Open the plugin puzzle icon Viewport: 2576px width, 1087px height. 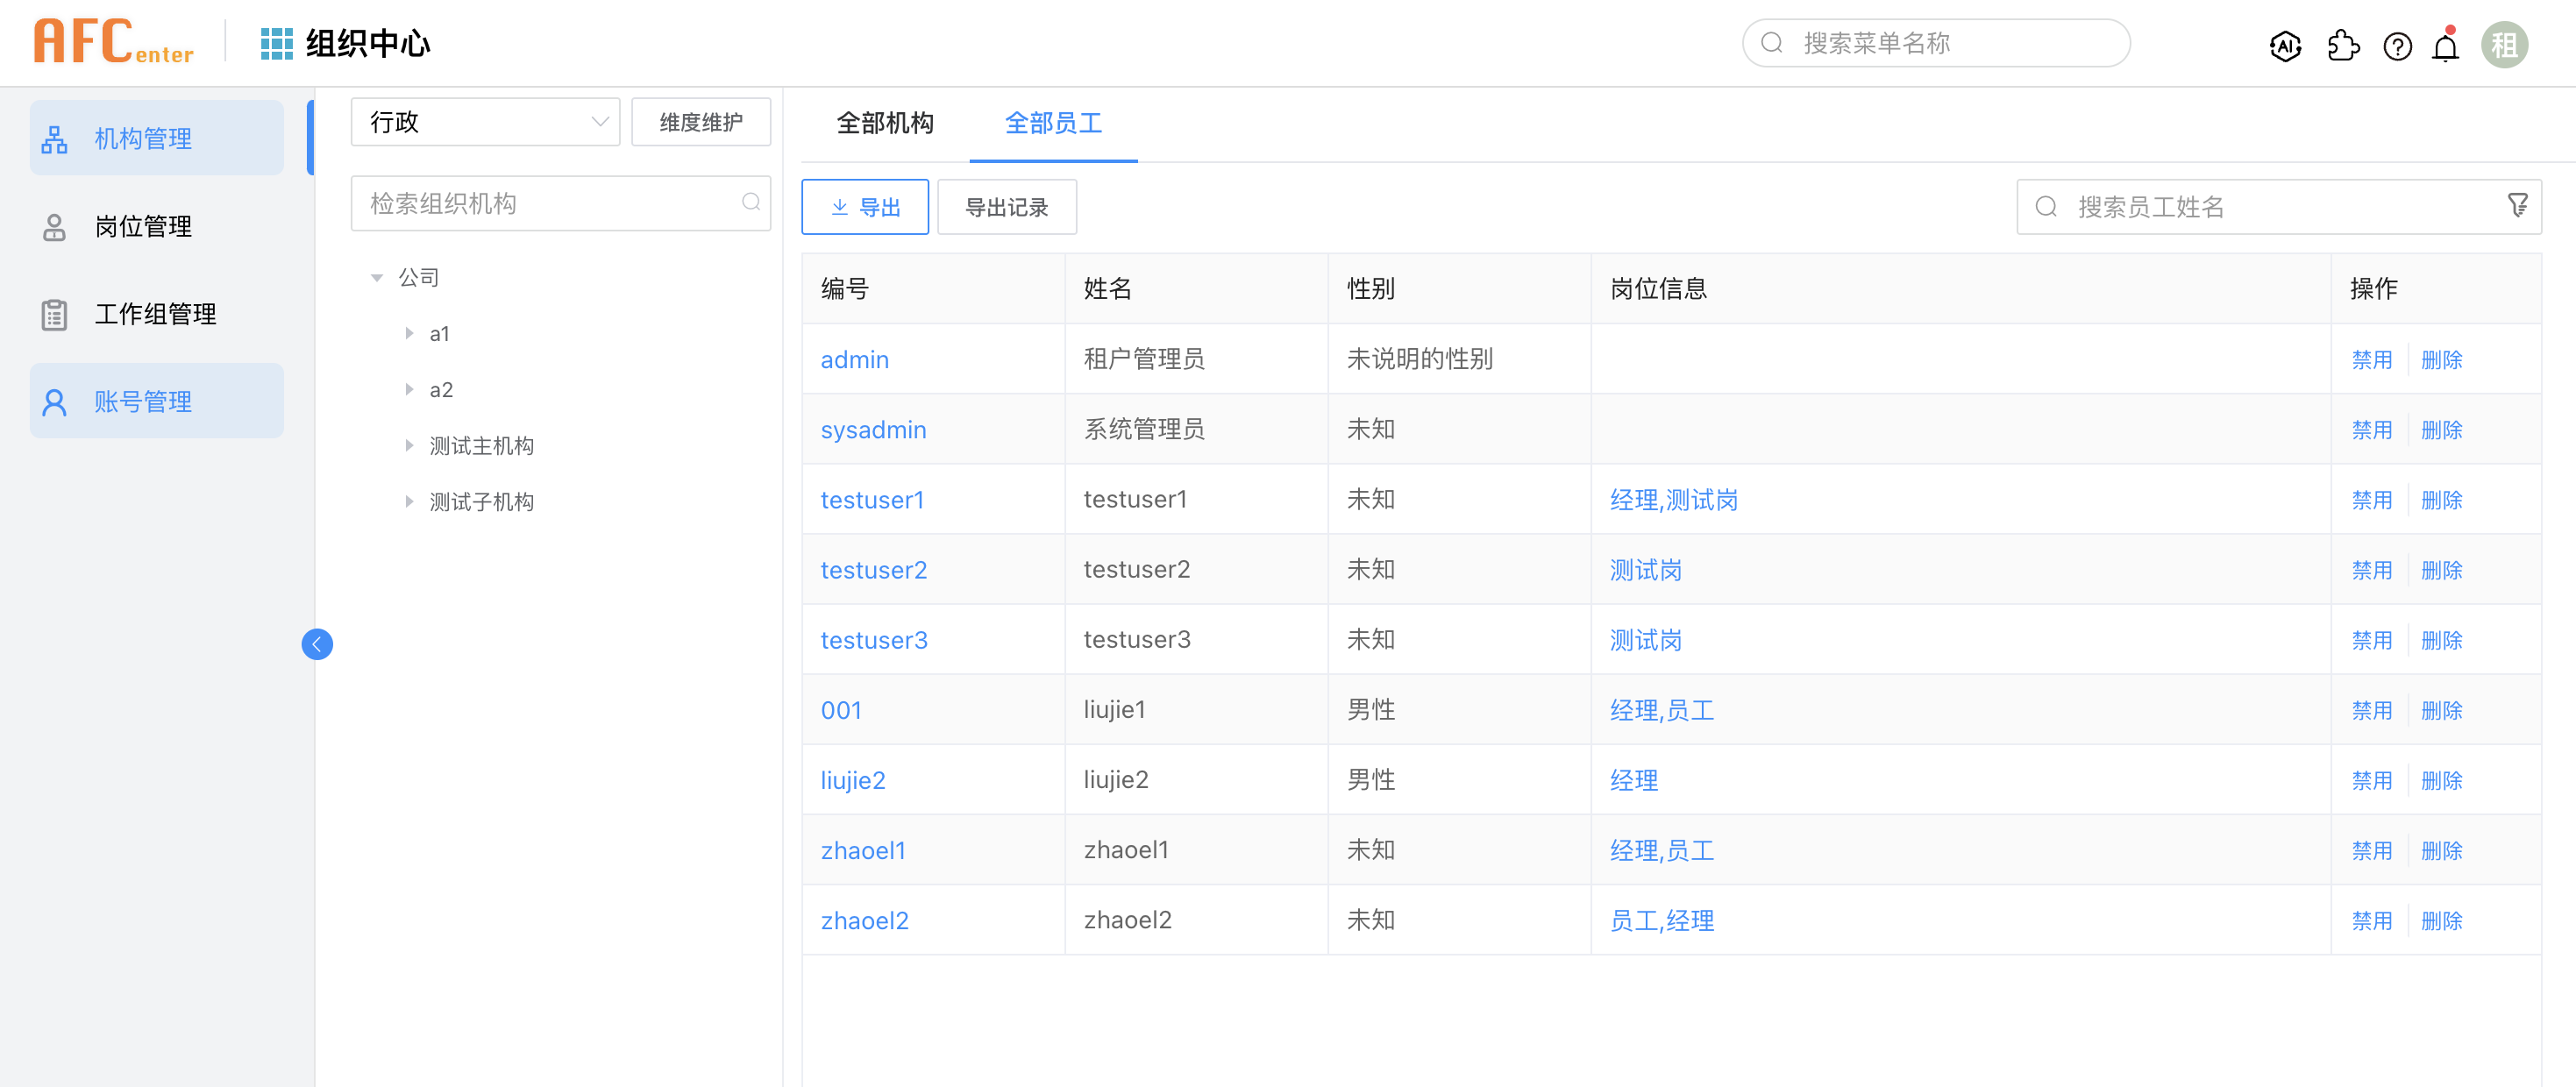click(2342, 45)
